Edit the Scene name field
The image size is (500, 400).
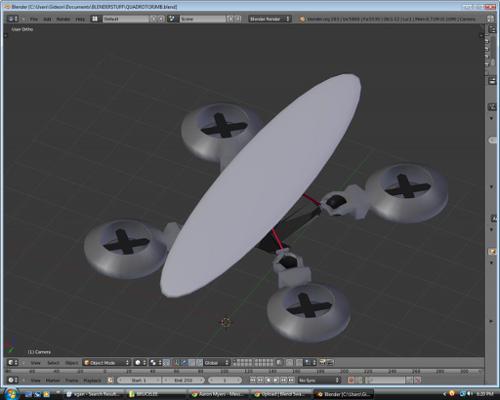click(203, 19)
